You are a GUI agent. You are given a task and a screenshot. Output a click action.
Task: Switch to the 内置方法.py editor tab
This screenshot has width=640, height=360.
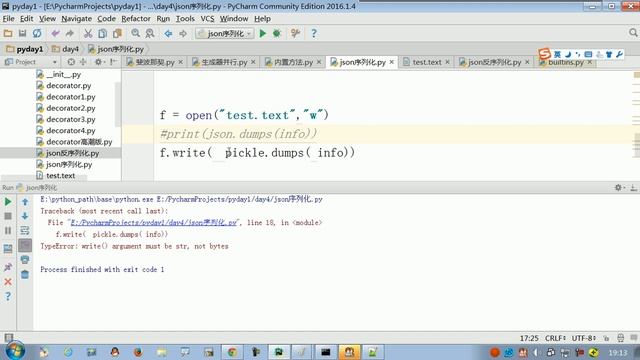tap(293, 62)
